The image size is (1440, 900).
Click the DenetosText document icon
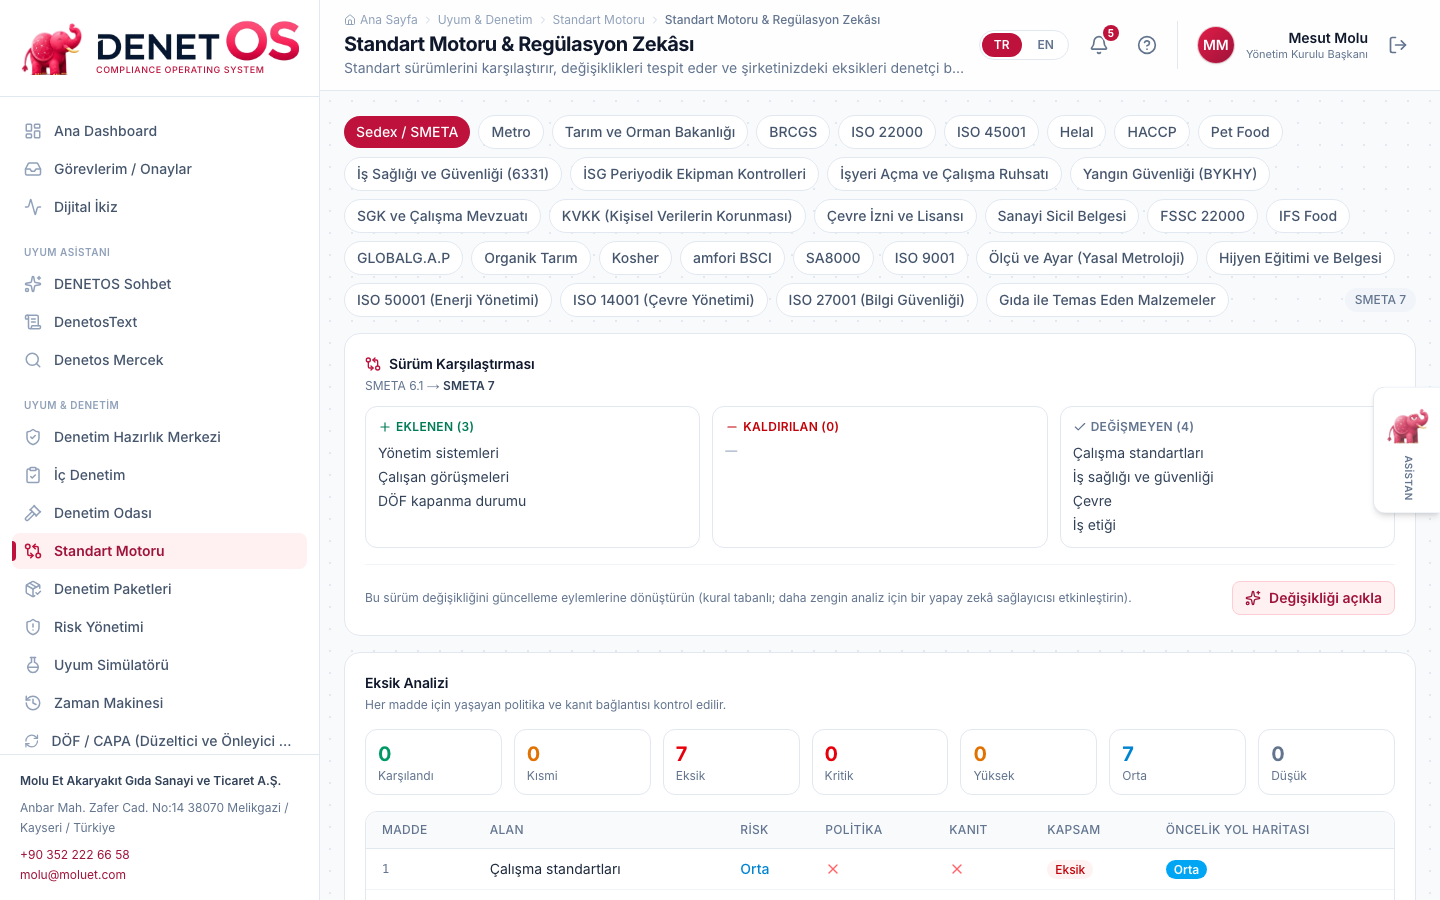[x=33, y=322]
